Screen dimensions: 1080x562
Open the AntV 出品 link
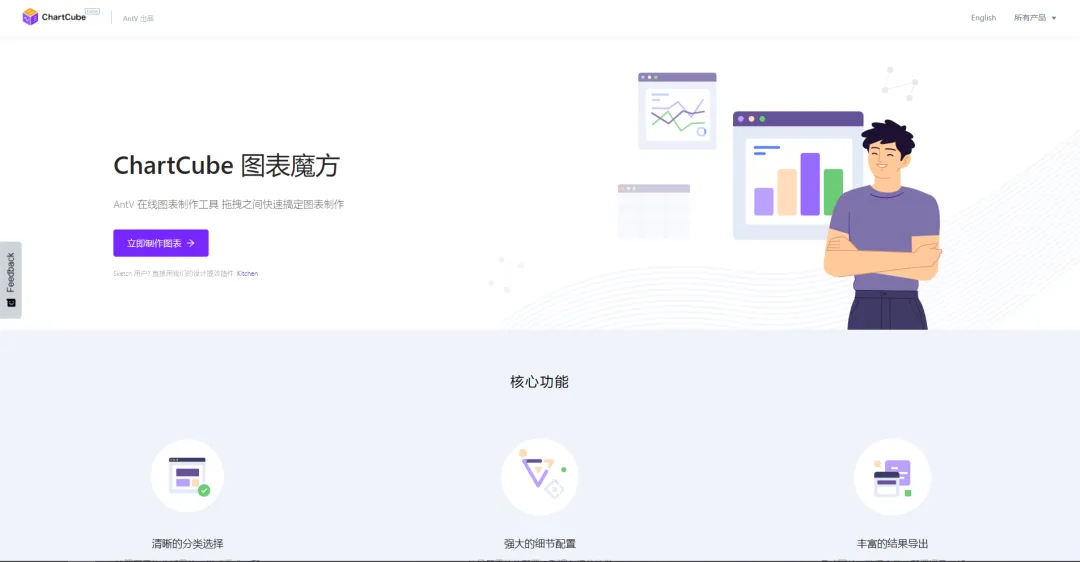[138, 19]
